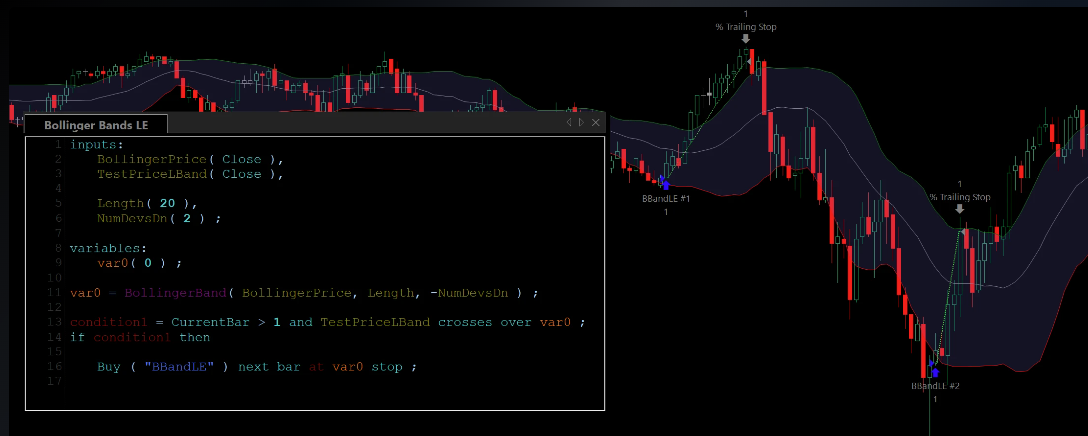Click the gray exit arrow under the lower % Trailing Stop label
The height and width of the screenshot is (436, 1088).
point(960,209)
